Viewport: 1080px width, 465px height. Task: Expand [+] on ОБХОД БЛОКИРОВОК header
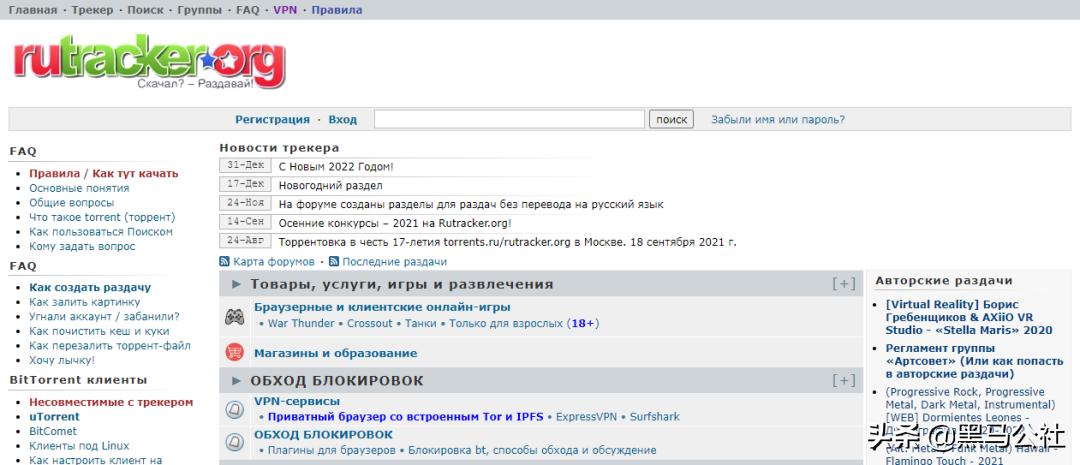click(x=844, y=380)
